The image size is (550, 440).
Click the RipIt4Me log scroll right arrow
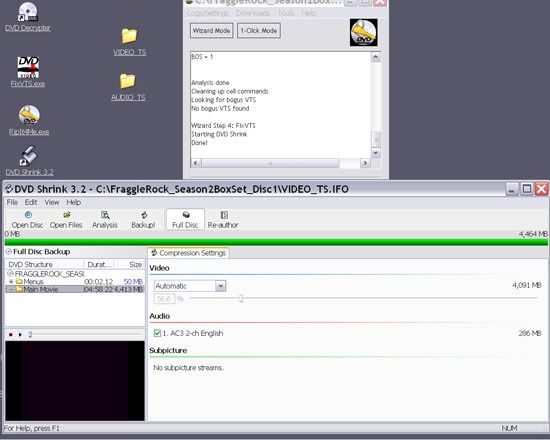(365, 163)
